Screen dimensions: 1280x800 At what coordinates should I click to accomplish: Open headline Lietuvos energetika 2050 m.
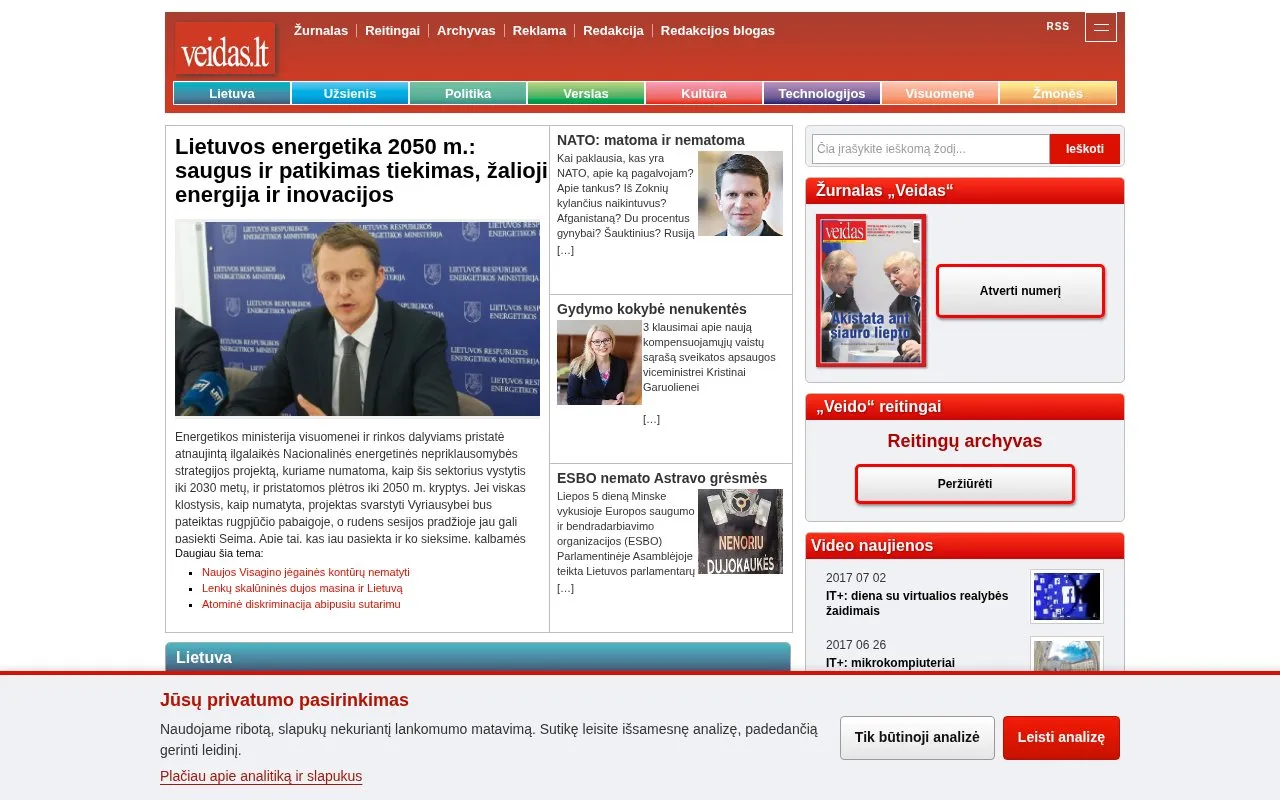pos(361,170)
